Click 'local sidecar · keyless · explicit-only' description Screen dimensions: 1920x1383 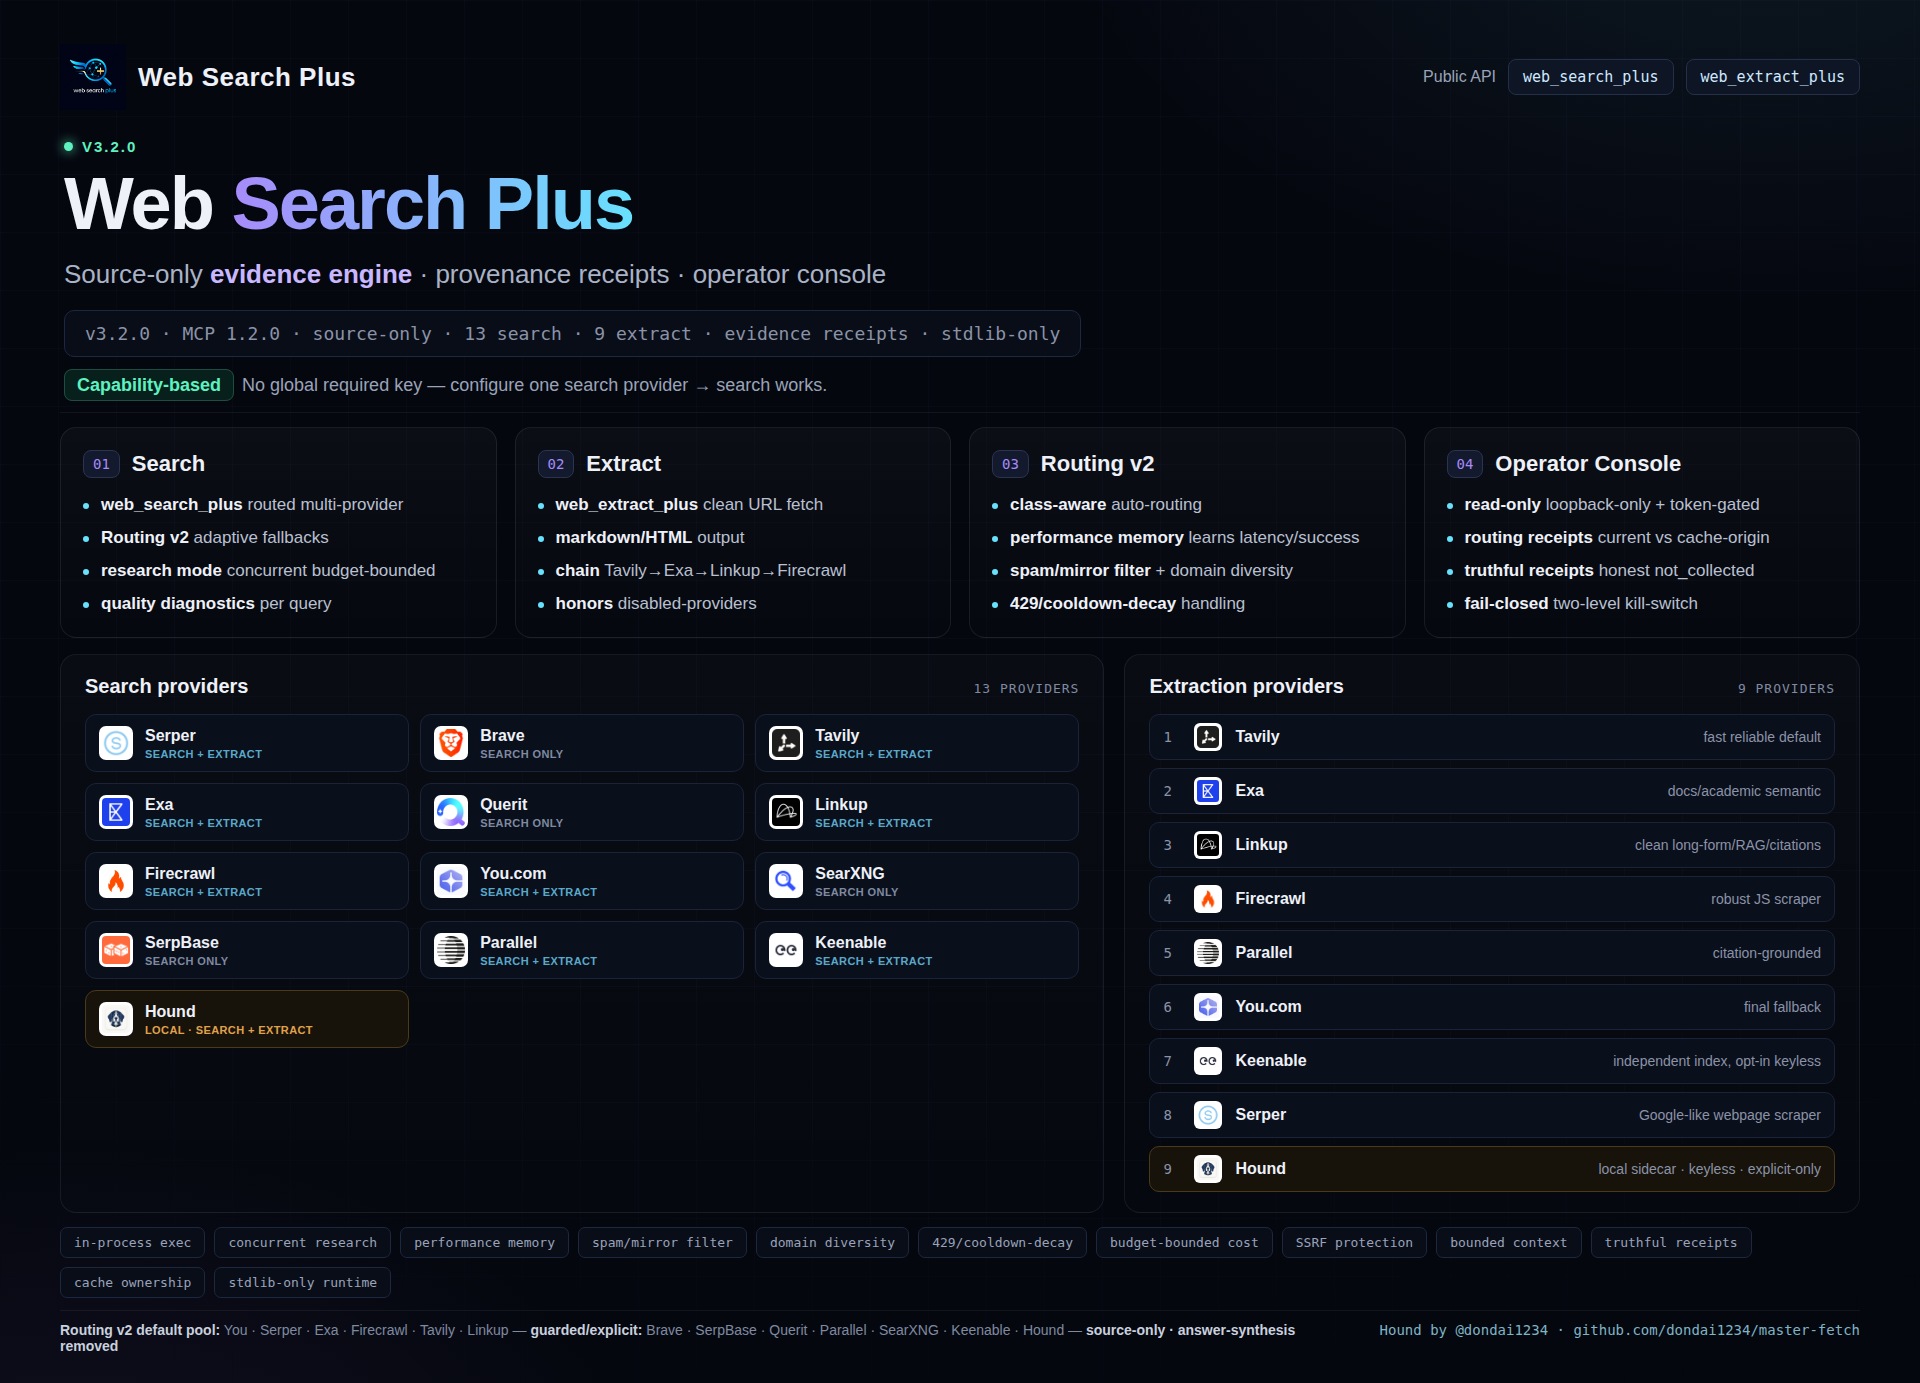click(x=1709, y=1169)
